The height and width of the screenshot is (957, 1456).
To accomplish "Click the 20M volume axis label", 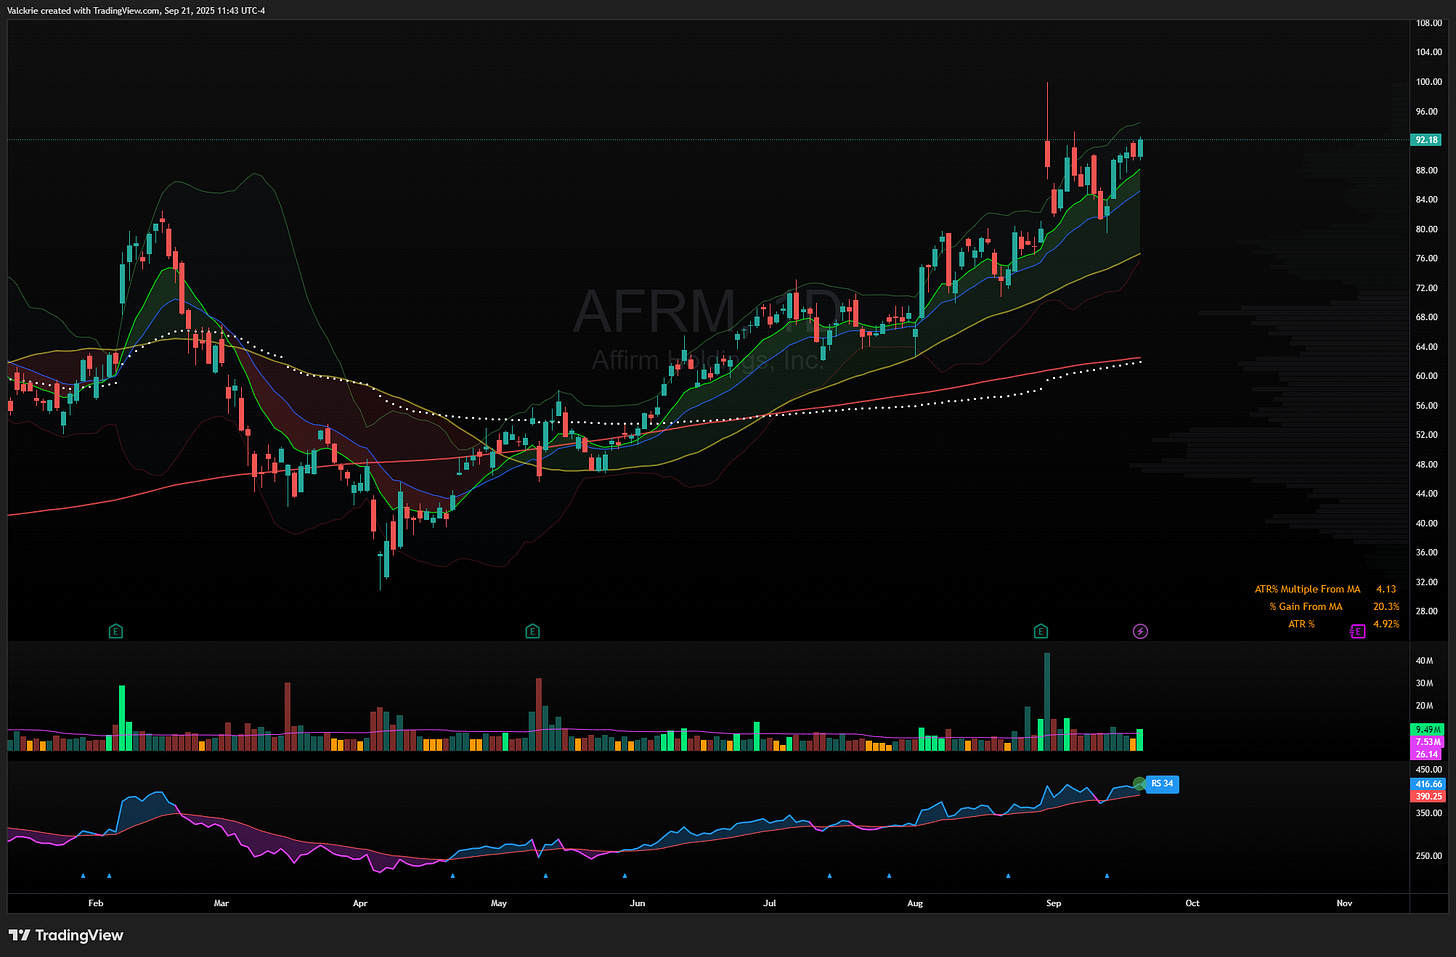I will (x=1425, y=706).
